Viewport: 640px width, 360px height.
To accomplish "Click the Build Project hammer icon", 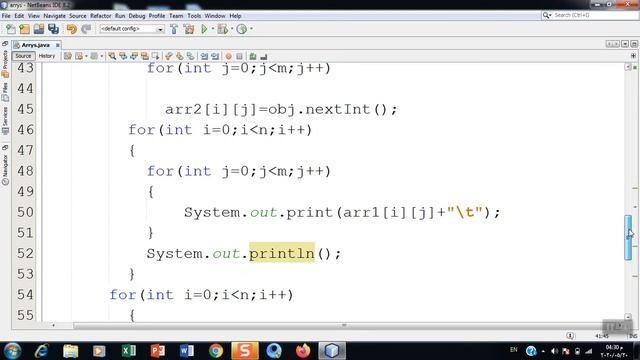I will (174, 29).
